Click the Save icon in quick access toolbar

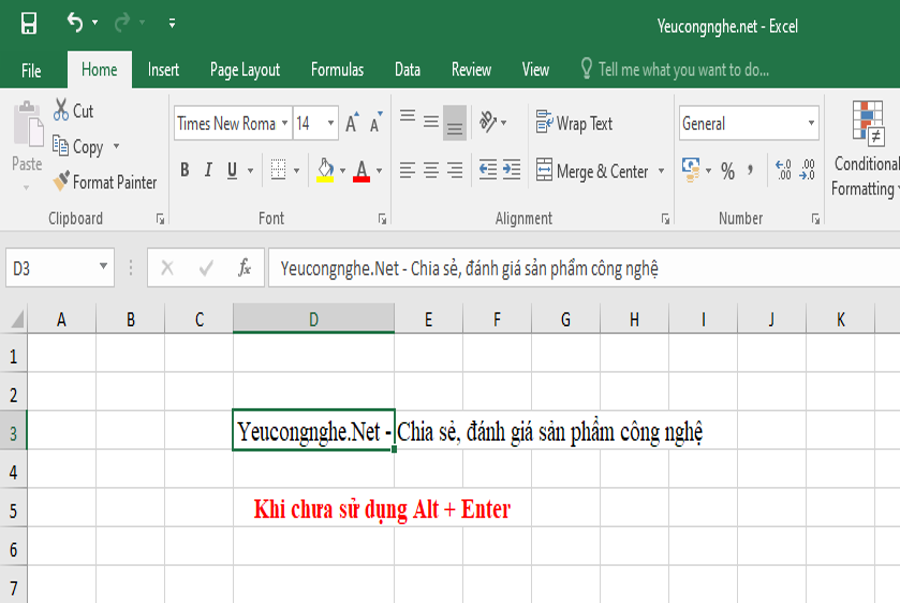tap(29, 24)
